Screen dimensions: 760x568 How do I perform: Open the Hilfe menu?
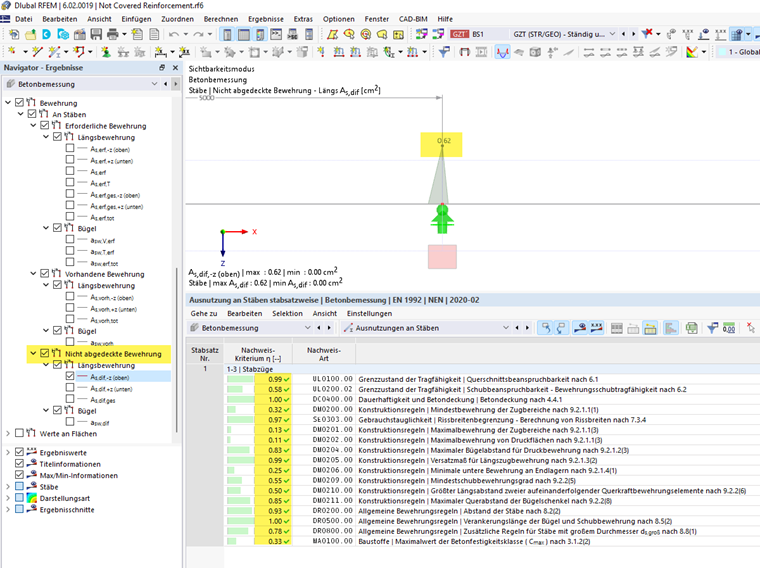coord(445,19)
